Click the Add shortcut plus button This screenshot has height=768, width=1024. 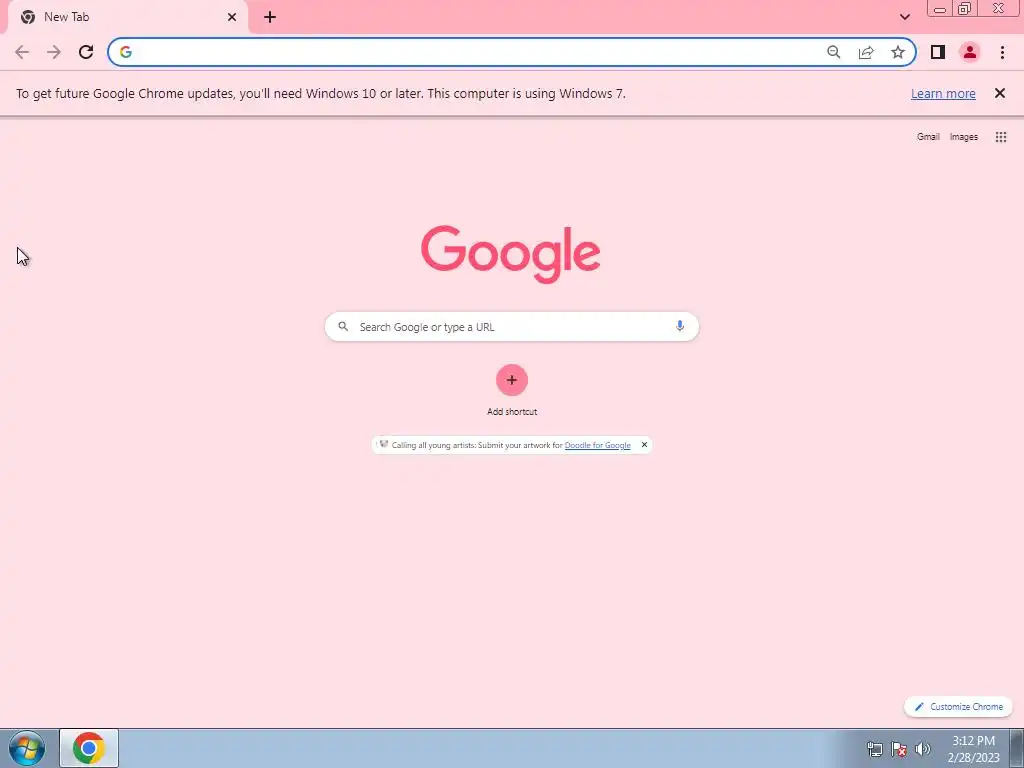(x=512, y=380)
